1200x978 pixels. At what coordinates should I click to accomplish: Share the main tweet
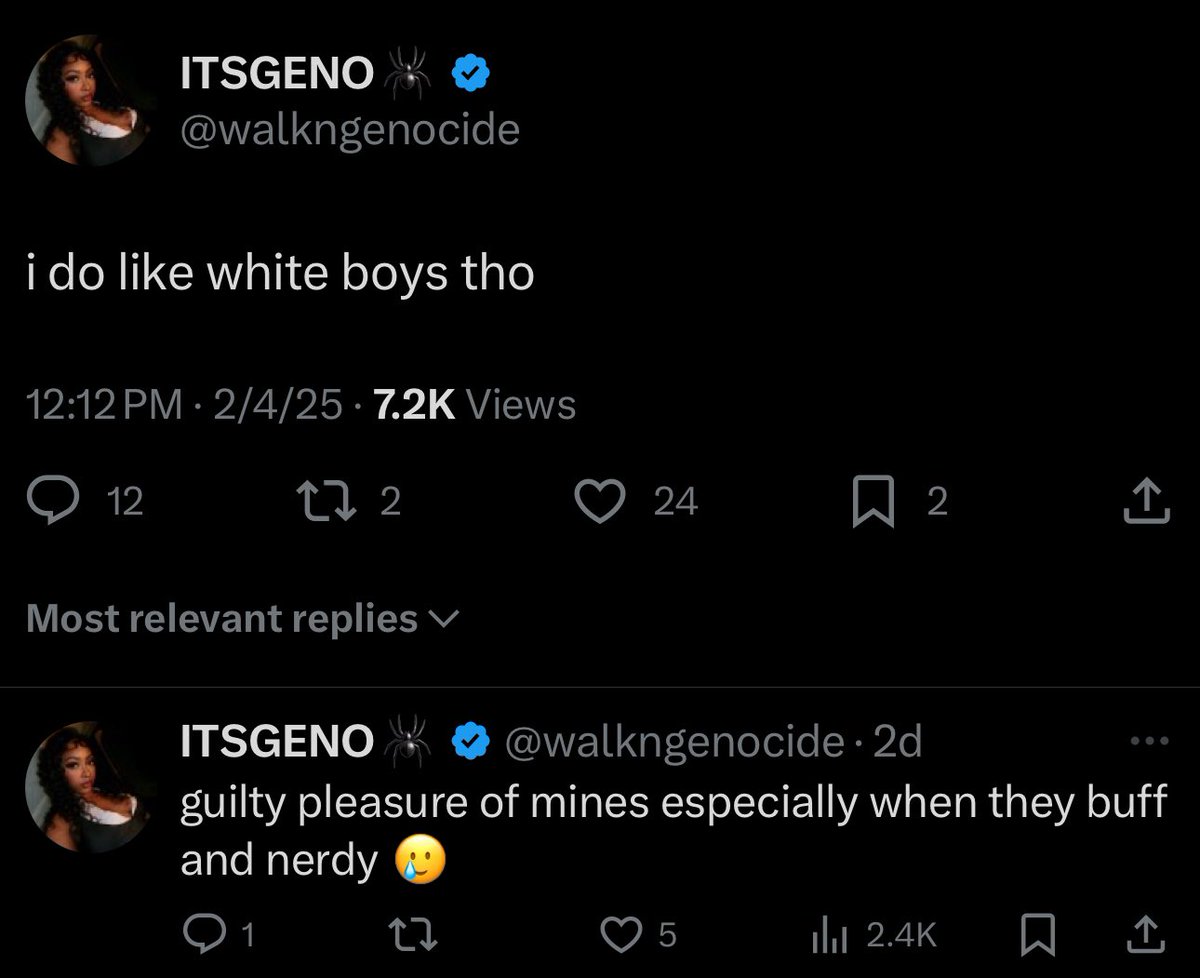coord(1146,501)
